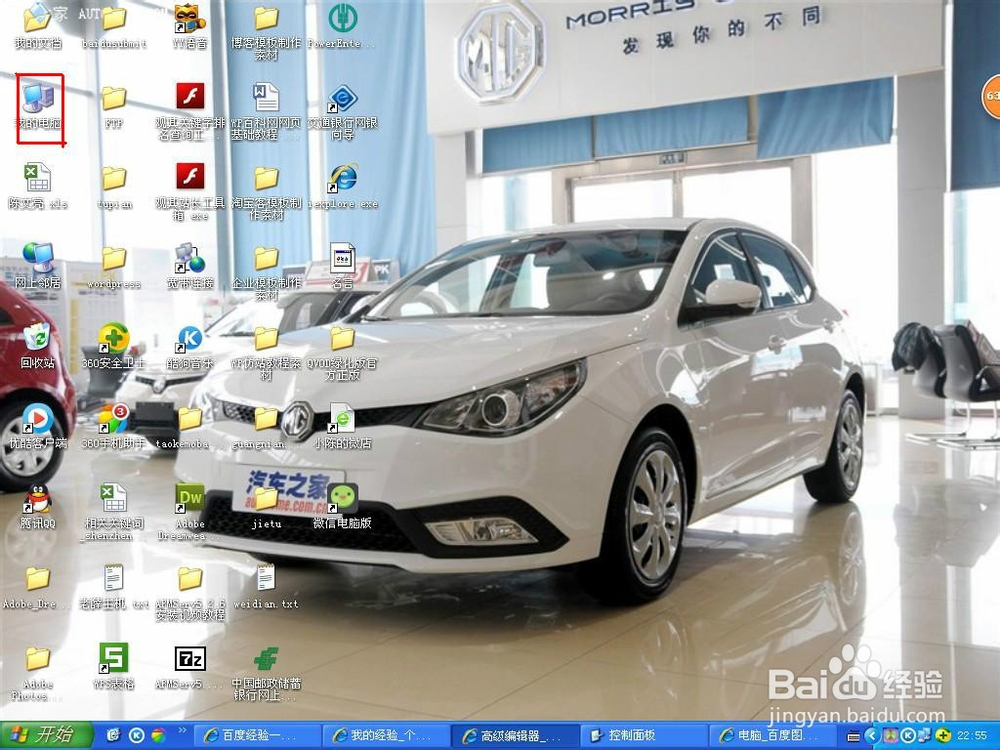
Task: Launch the 优酷客户端 video client
Action: [x=37, y=418]
